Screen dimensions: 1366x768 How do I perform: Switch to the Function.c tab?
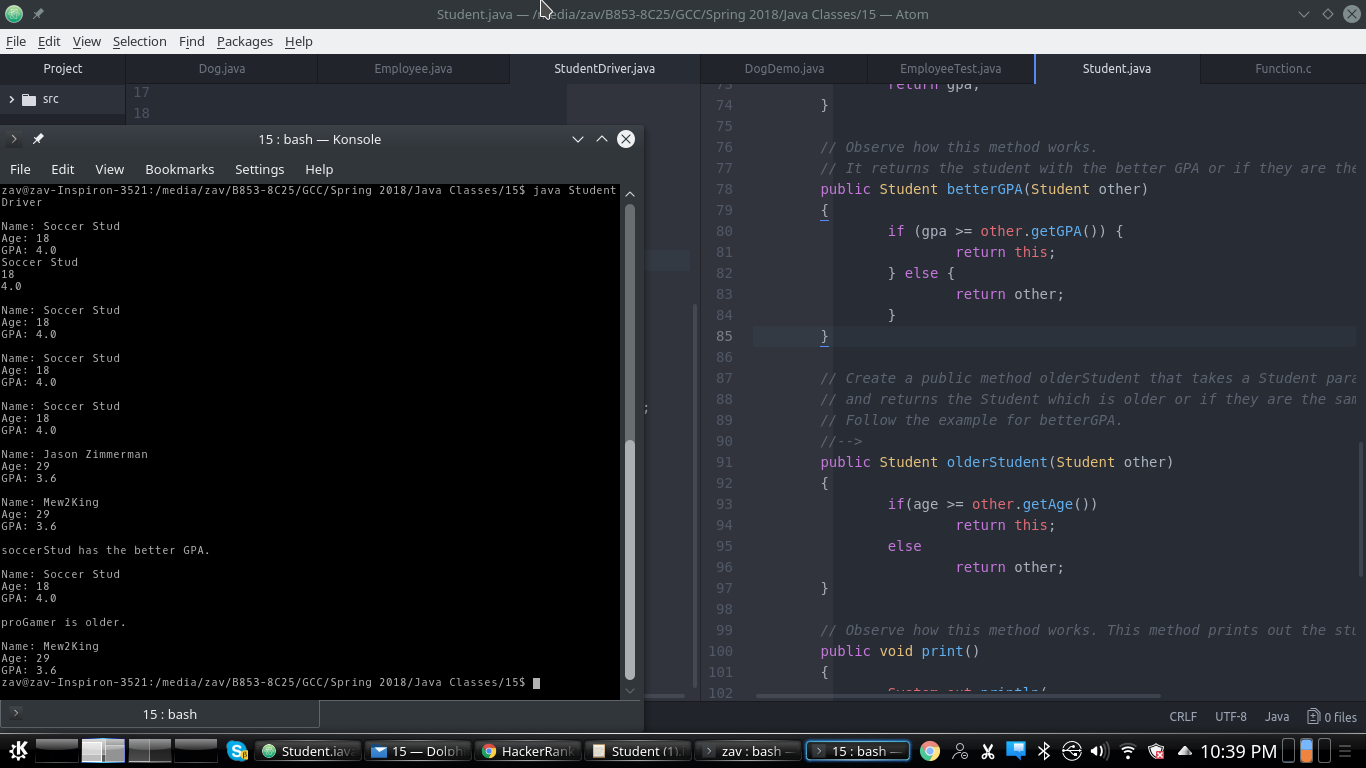1283,68
